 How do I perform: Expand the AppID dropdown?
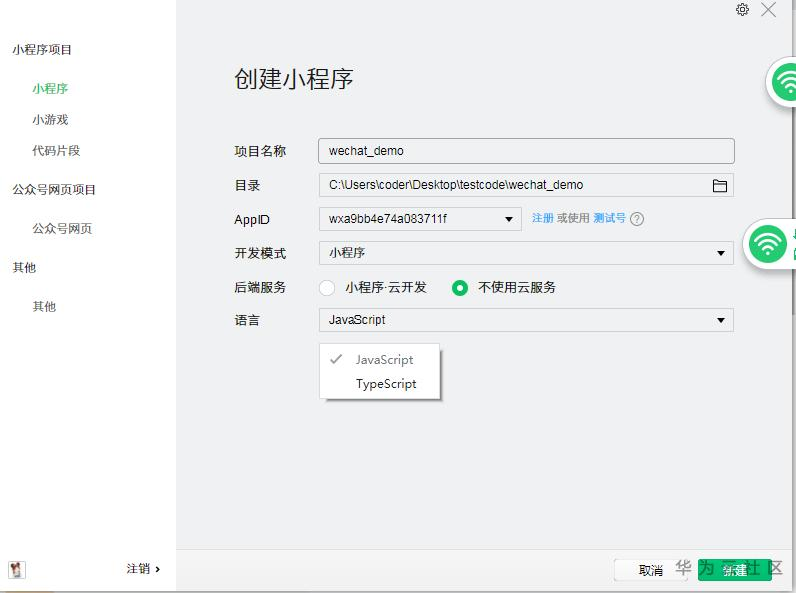click(x=420, y=219)
